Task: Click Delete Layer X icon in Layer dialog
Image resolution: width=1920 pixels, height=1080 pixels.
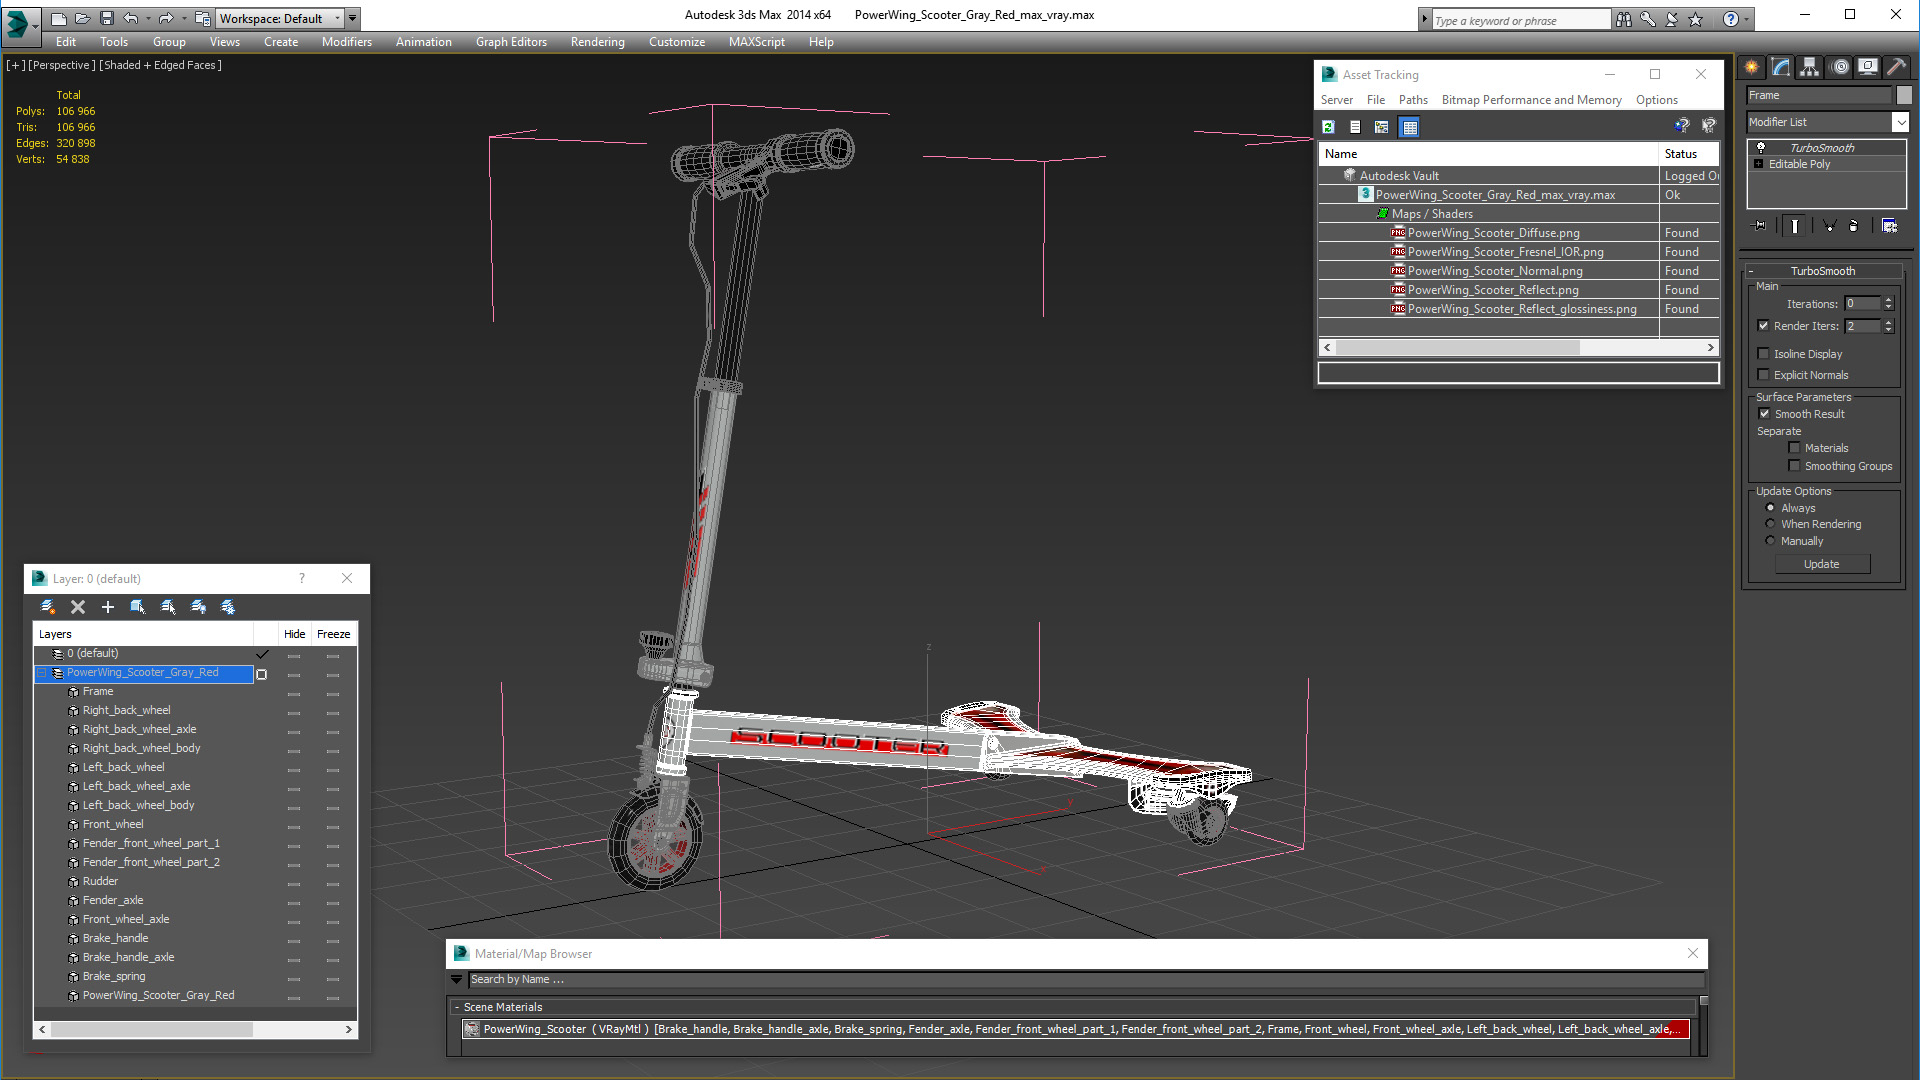Action: [x=78, y=607]
